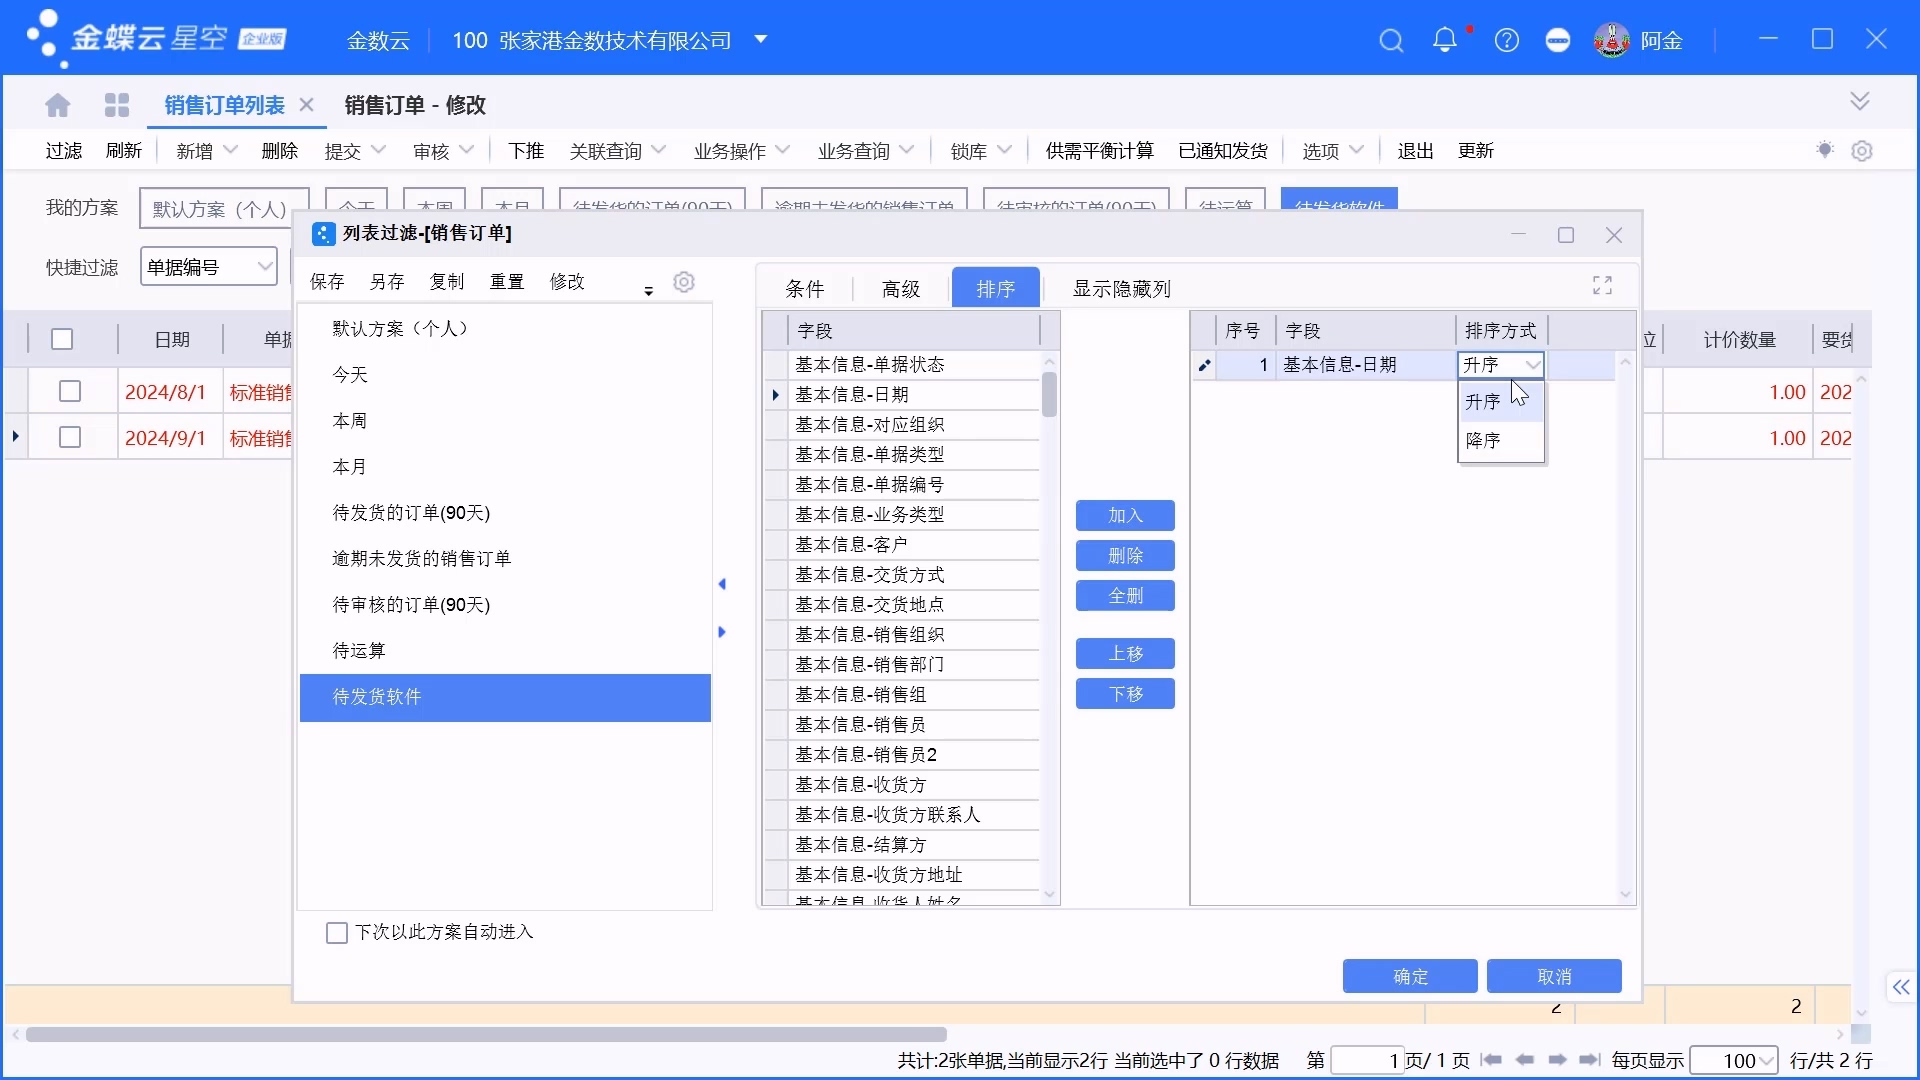1920x1080 pixels.
Task: Close the 列表过滤 dialog
Action: pos(1614,235)
